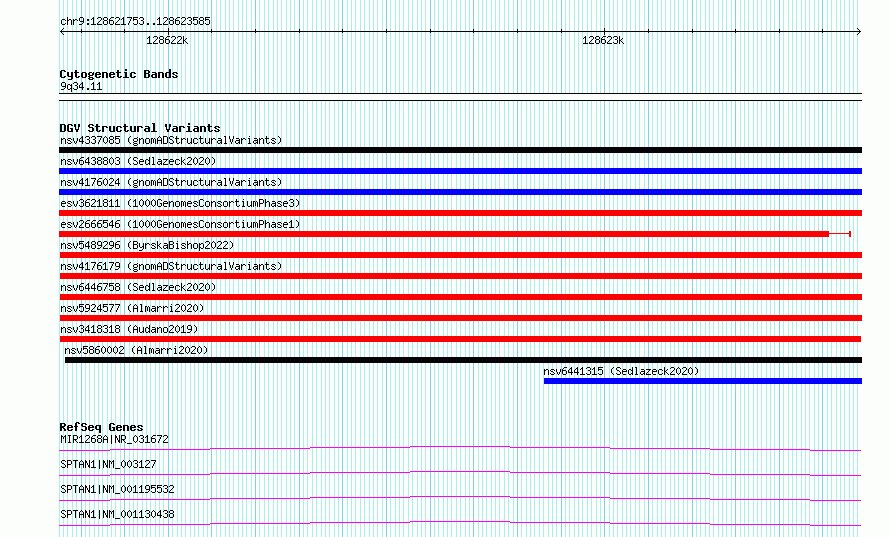Click the RefSeq Genes track title
The height and width of the screenshot is (537, 890).
pyautogui.click(x=101, y=427)
